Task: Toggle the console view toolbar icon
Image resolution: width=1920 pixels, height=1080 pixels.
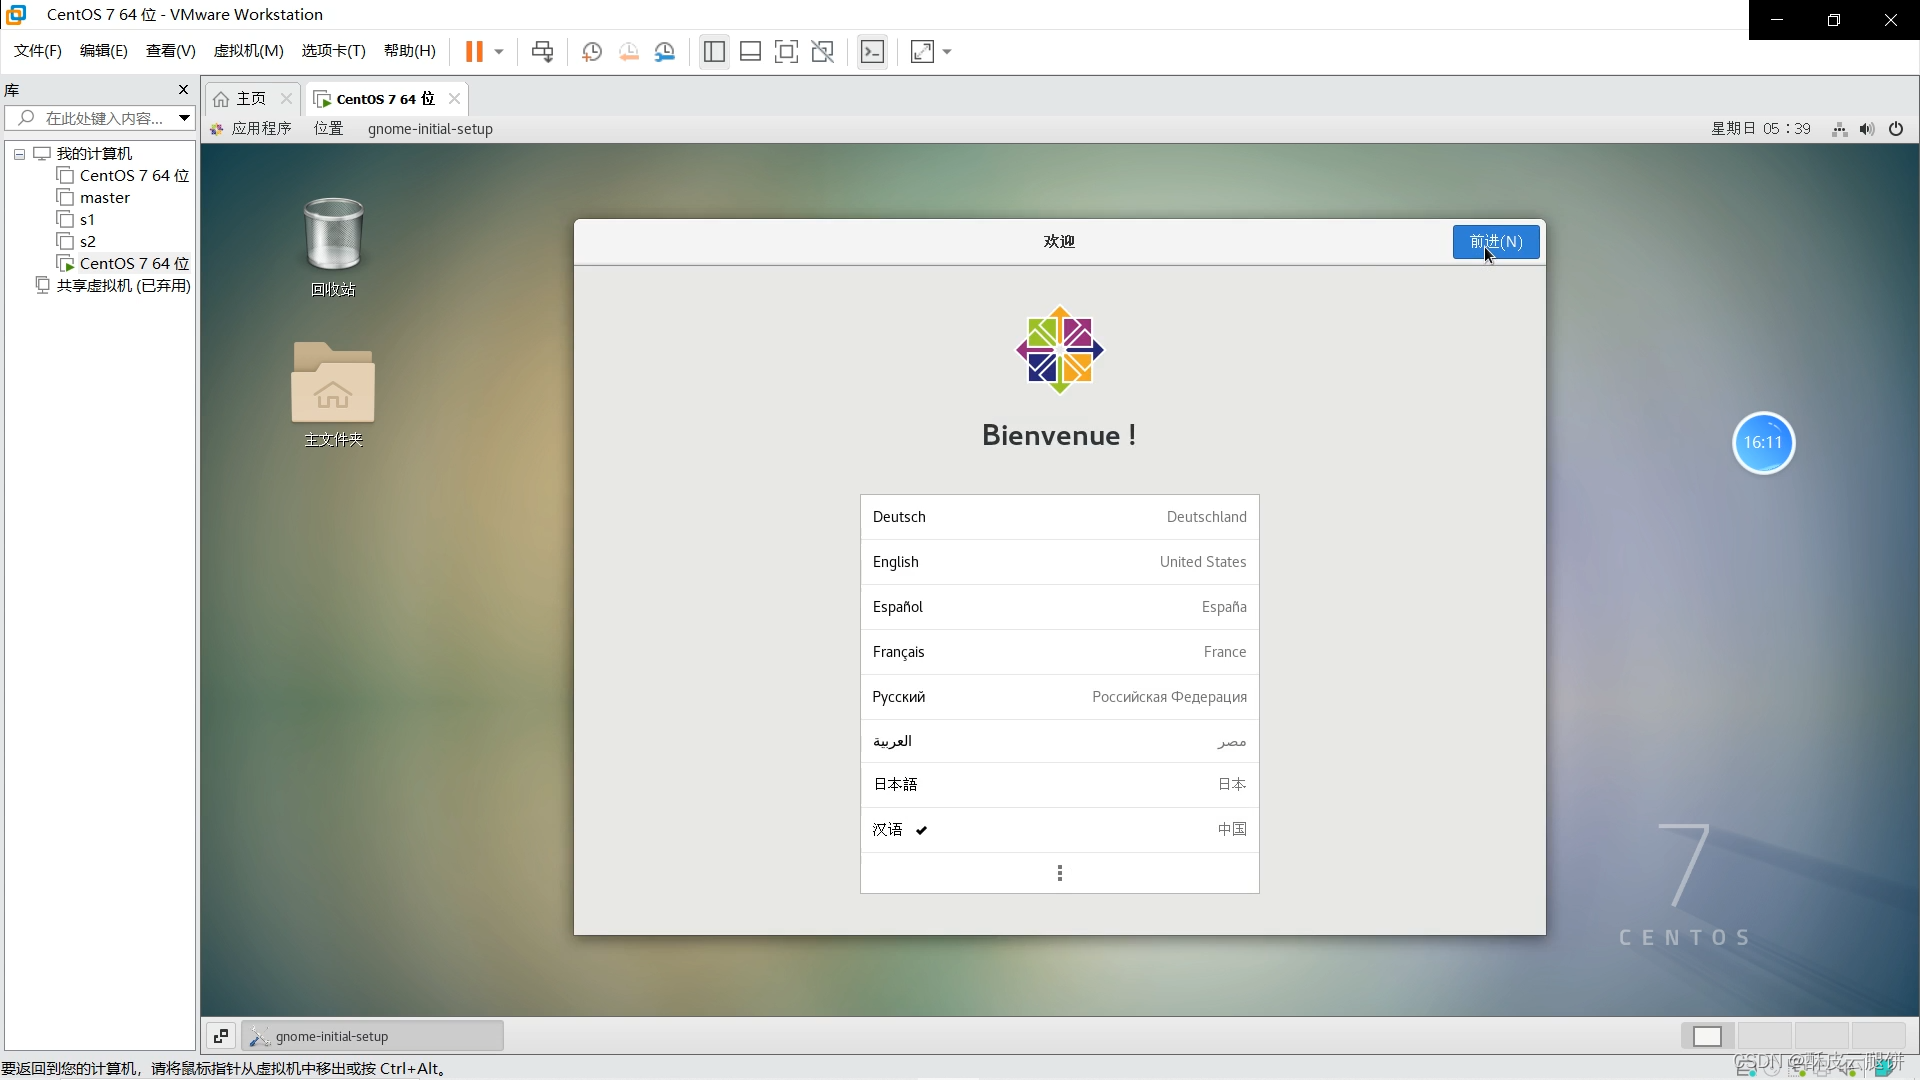Action: coord(872,52)
